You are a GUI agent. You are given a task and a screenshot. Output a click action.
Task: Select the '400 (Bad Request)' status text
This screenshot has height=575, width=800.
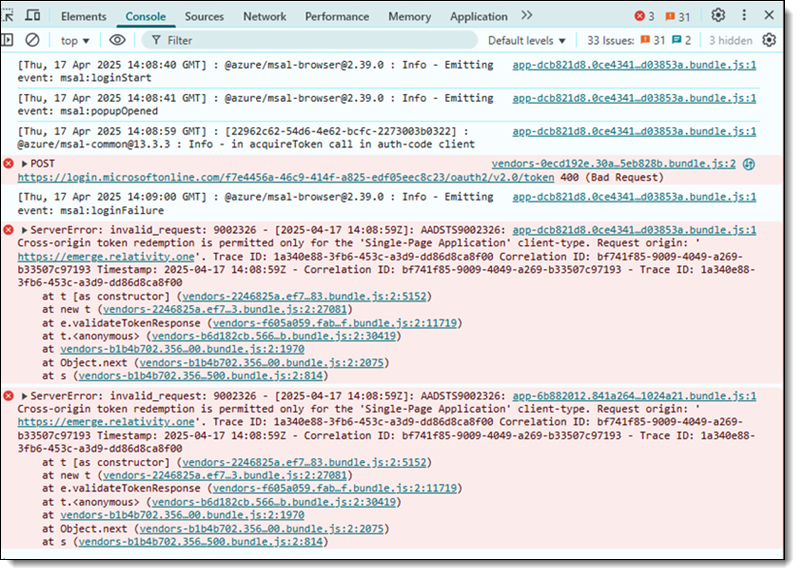612,178
